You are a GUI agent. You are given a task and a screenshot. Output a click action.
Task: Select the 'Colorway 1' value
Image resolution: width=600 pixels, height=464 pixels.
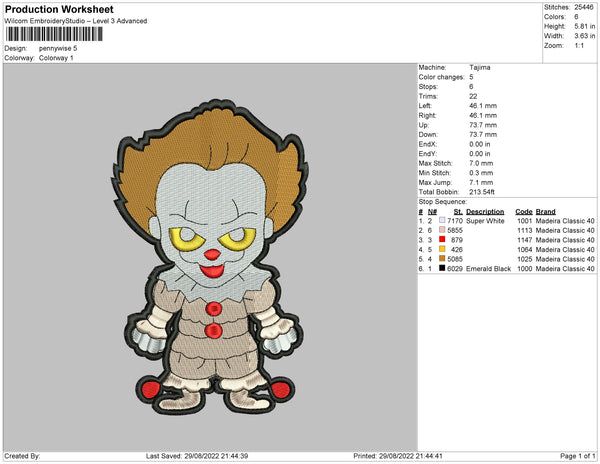pos(56,58)
